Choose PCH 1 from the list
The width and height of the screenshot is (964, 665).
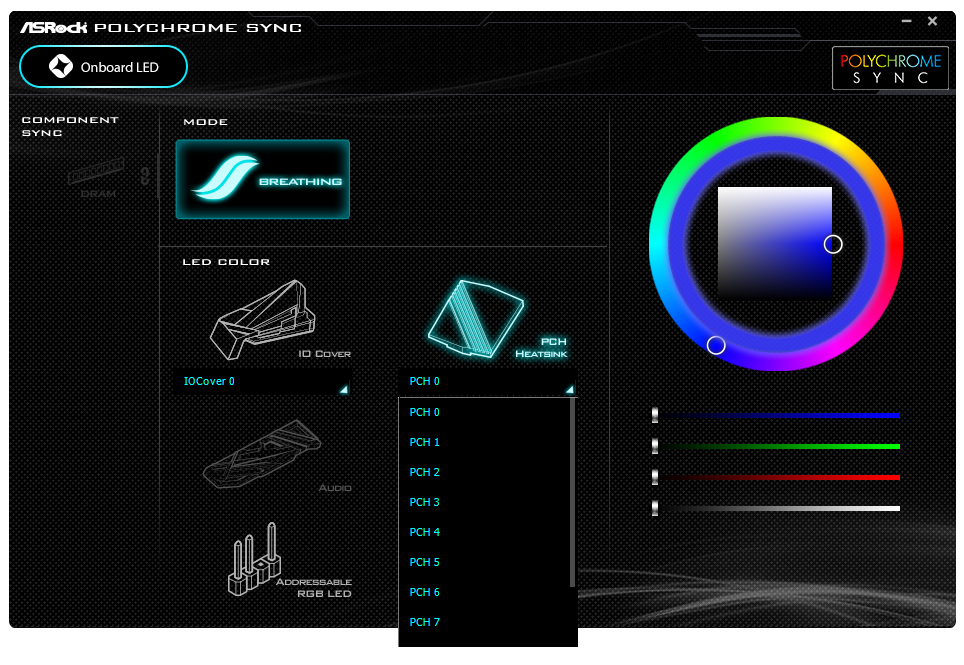pyautogui.click(x=484, y=443)
